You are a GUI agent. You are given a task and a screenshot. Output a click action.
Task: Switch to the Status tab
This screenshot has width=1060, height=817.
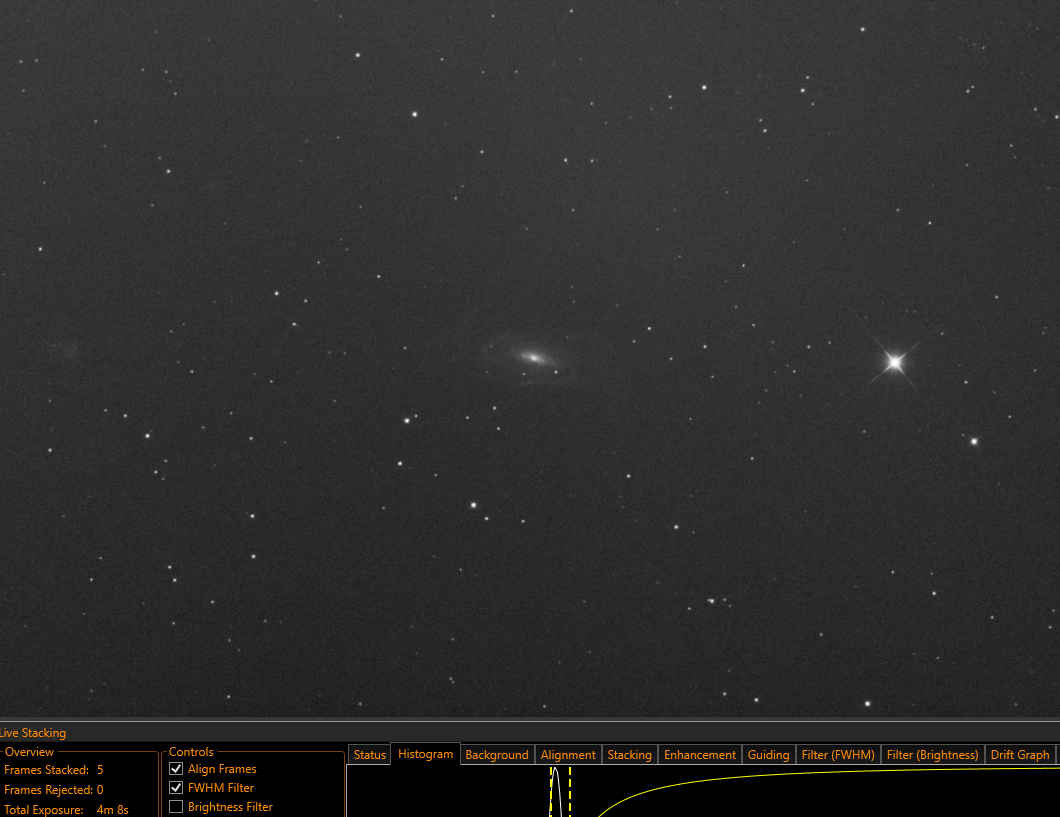[x=370, y=754]
